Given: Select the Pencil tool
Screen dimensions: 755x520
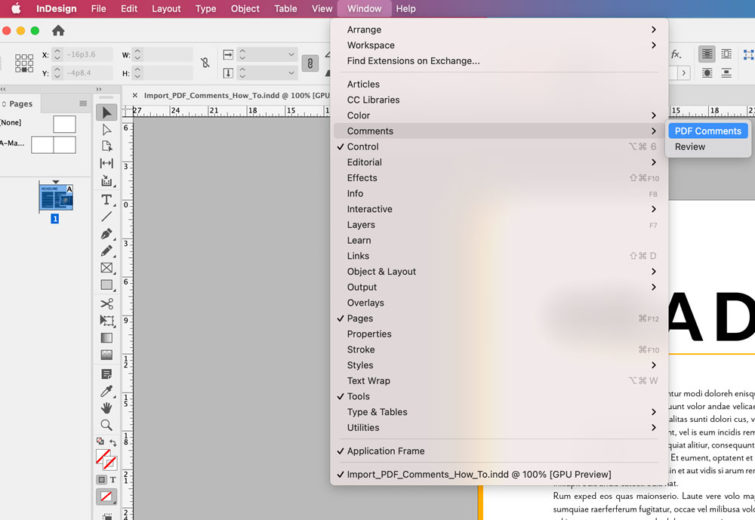Looking at the screenshot, I should point(106,251).
